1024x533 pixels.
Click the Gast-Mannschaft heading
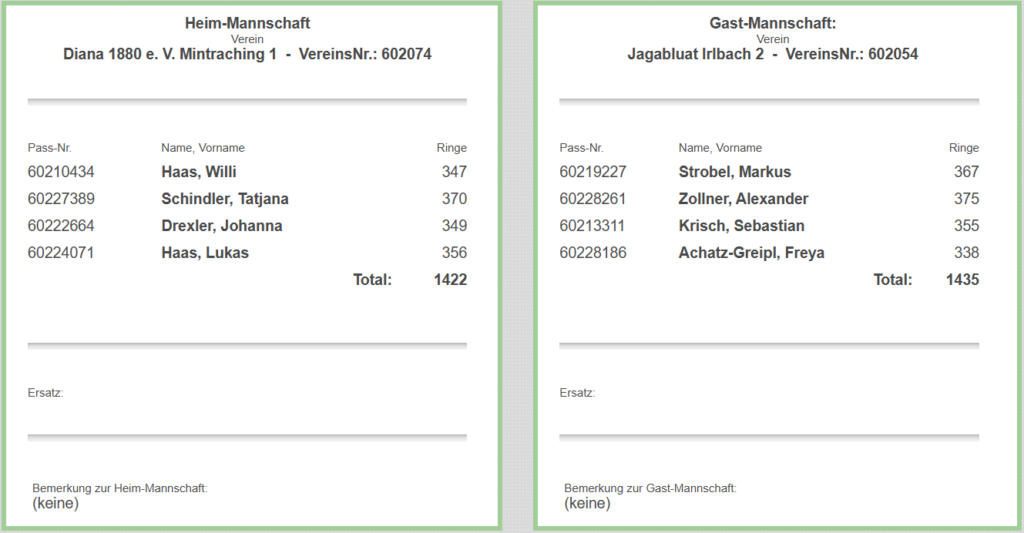772,22
